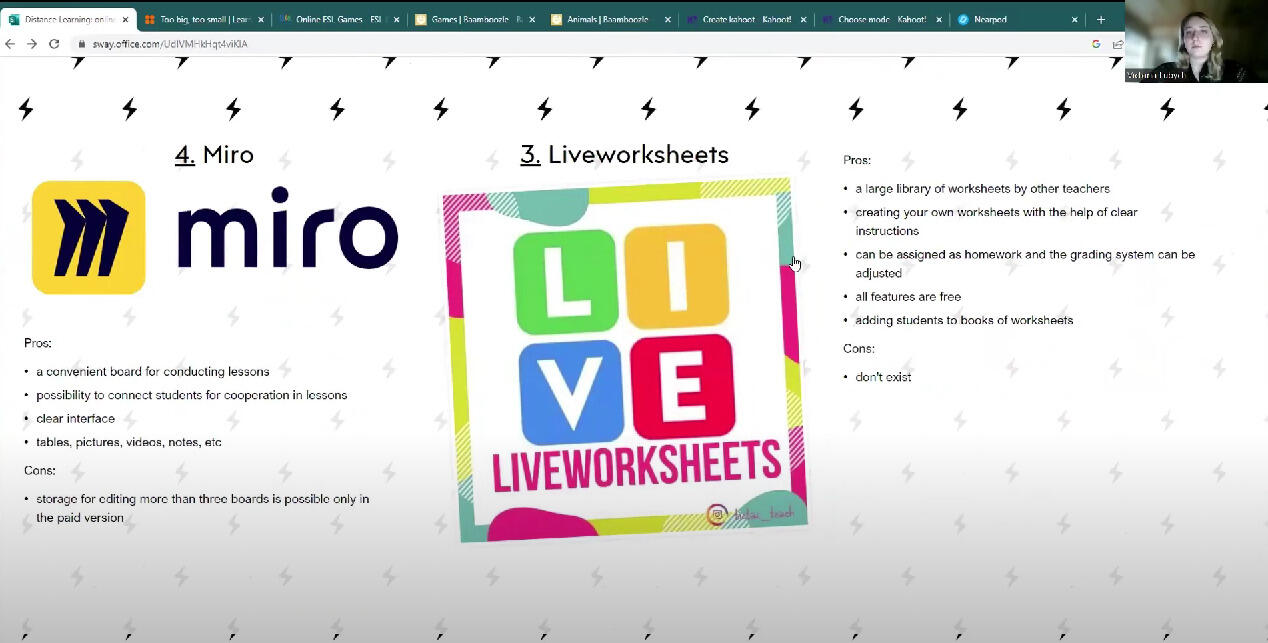Image resolution: width=1268 pixels, height=643 pixels.
Task: Close the Create kahoot tab
Action: [803, 19]
